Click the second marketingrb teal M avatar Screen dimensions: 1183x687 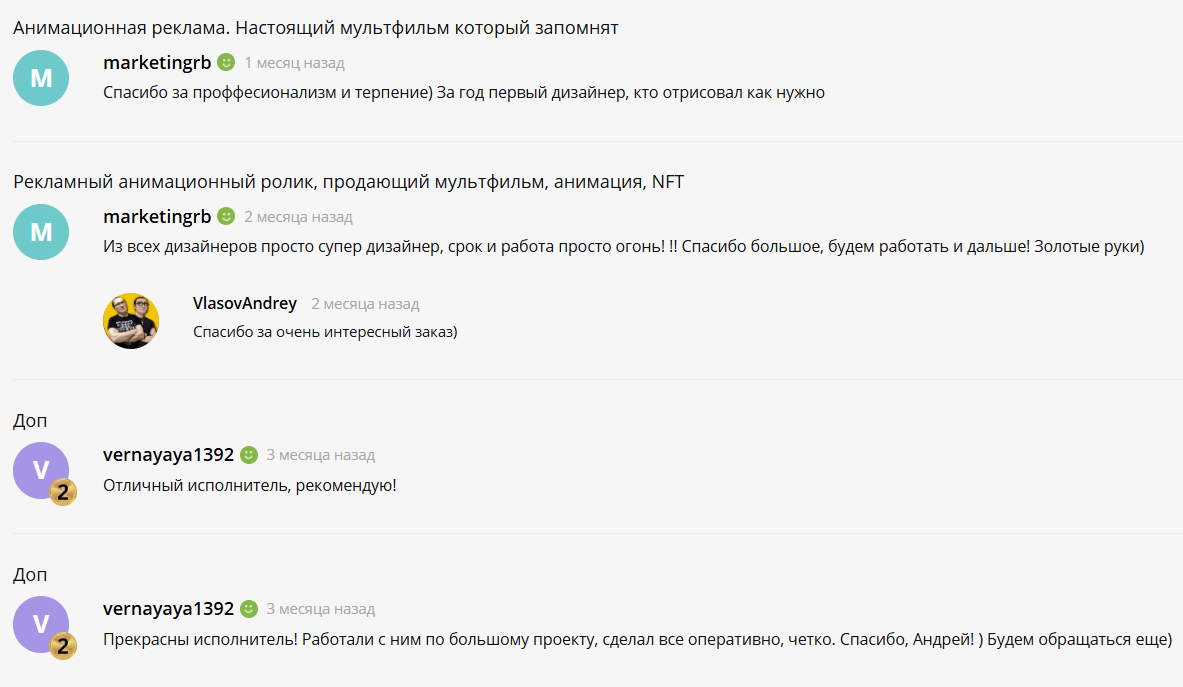[x=41, y=232]
